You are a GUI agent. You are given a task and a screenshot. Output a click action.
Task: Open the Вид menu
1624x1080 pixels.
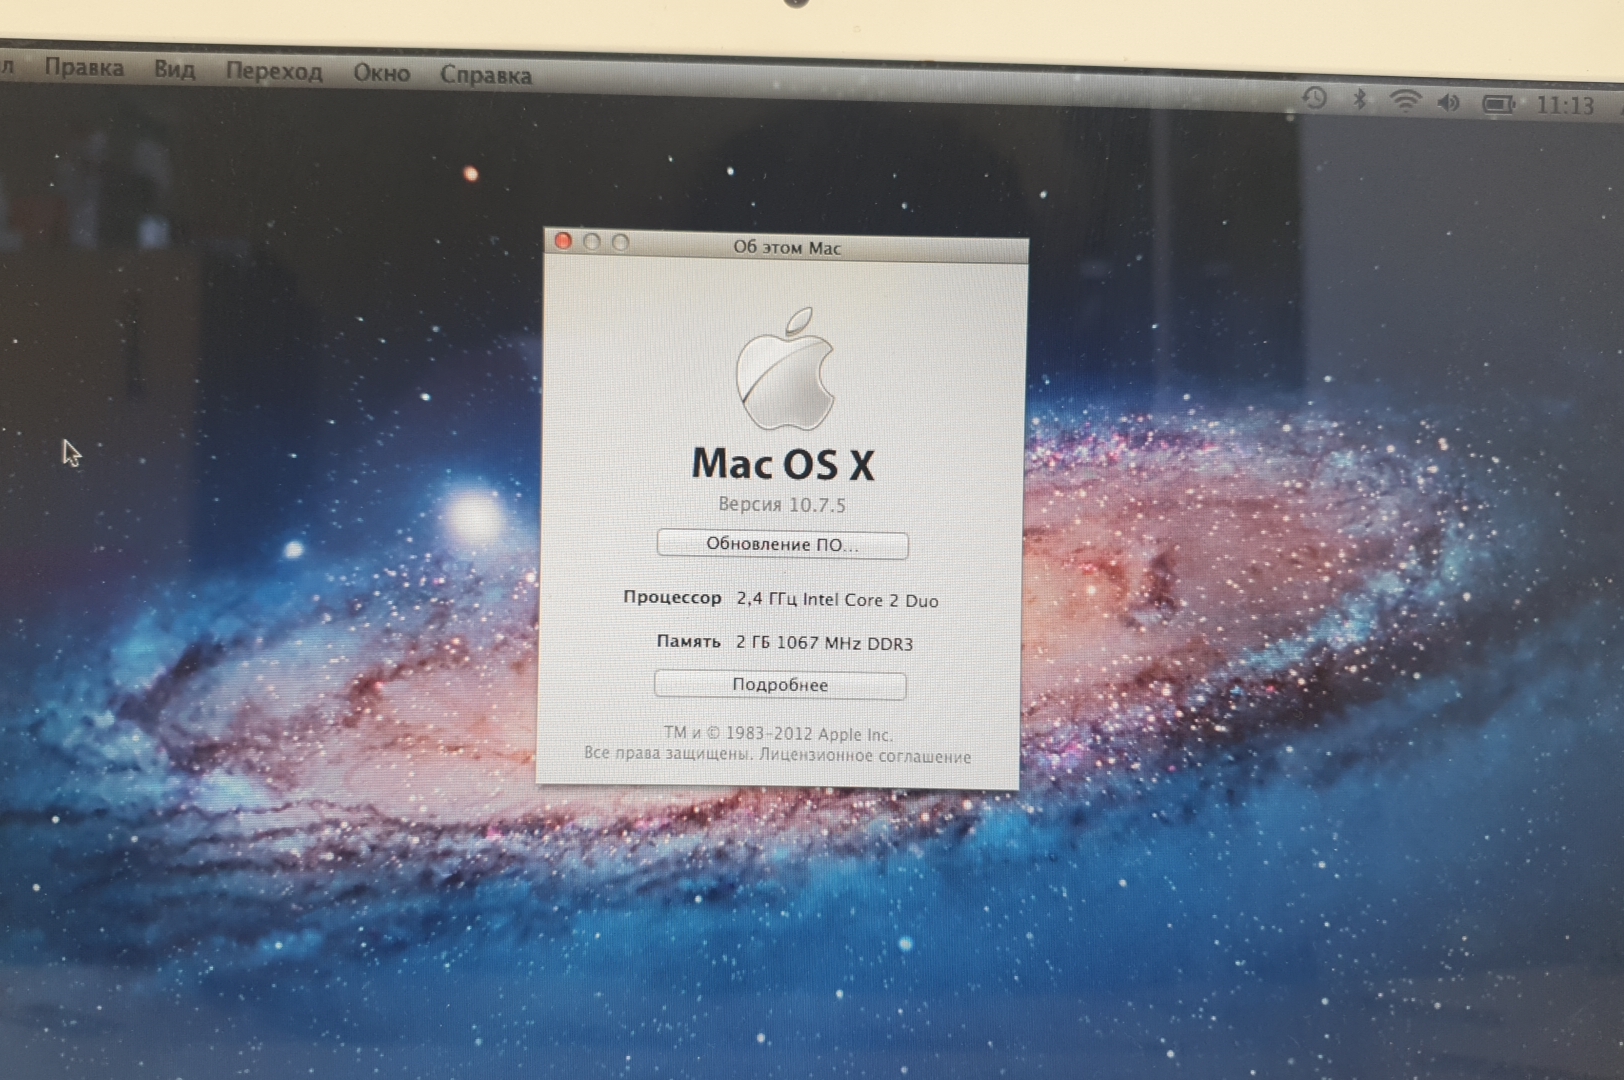point(174,69)
